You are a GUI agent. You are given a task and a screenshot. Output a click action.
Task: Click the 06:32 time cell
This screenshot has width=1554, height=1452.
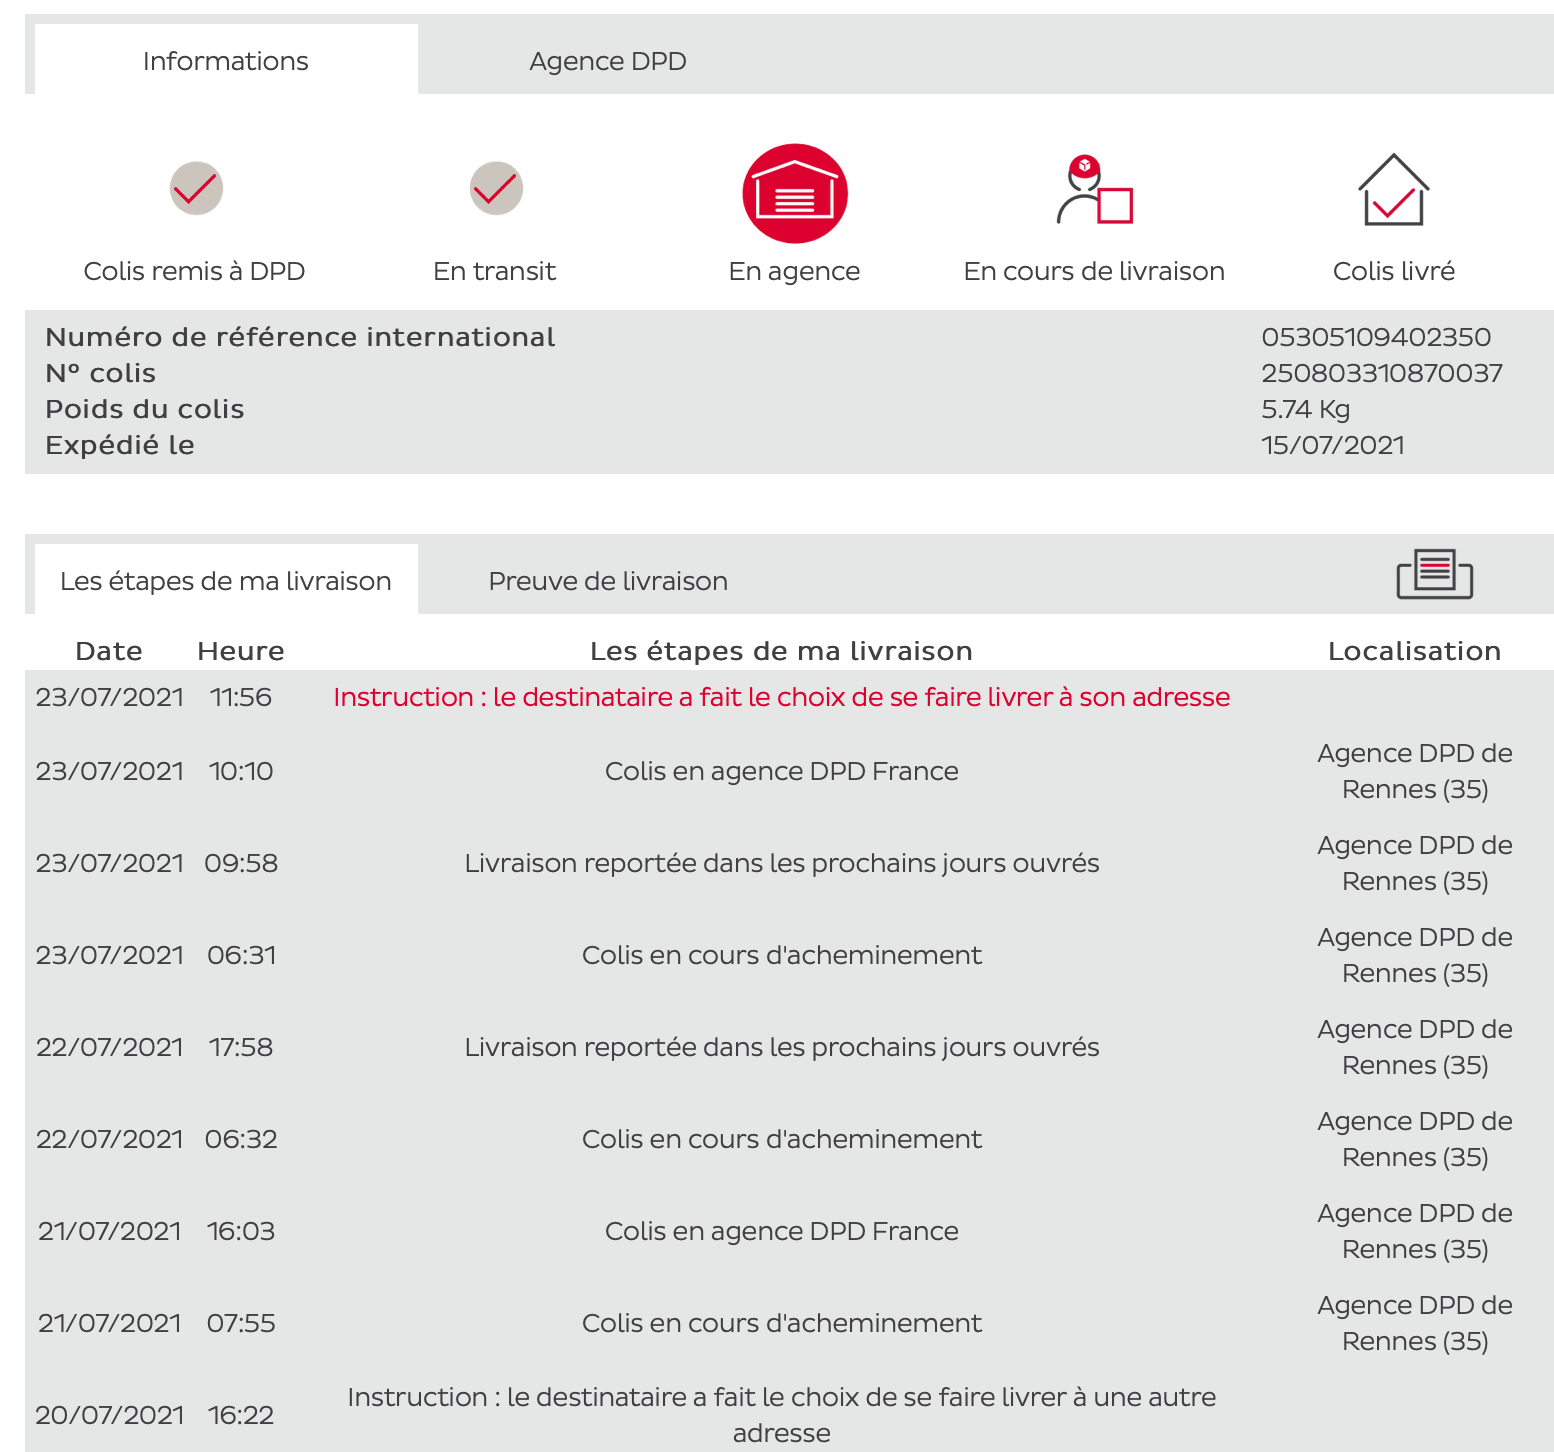click(x=241, y=1139)
